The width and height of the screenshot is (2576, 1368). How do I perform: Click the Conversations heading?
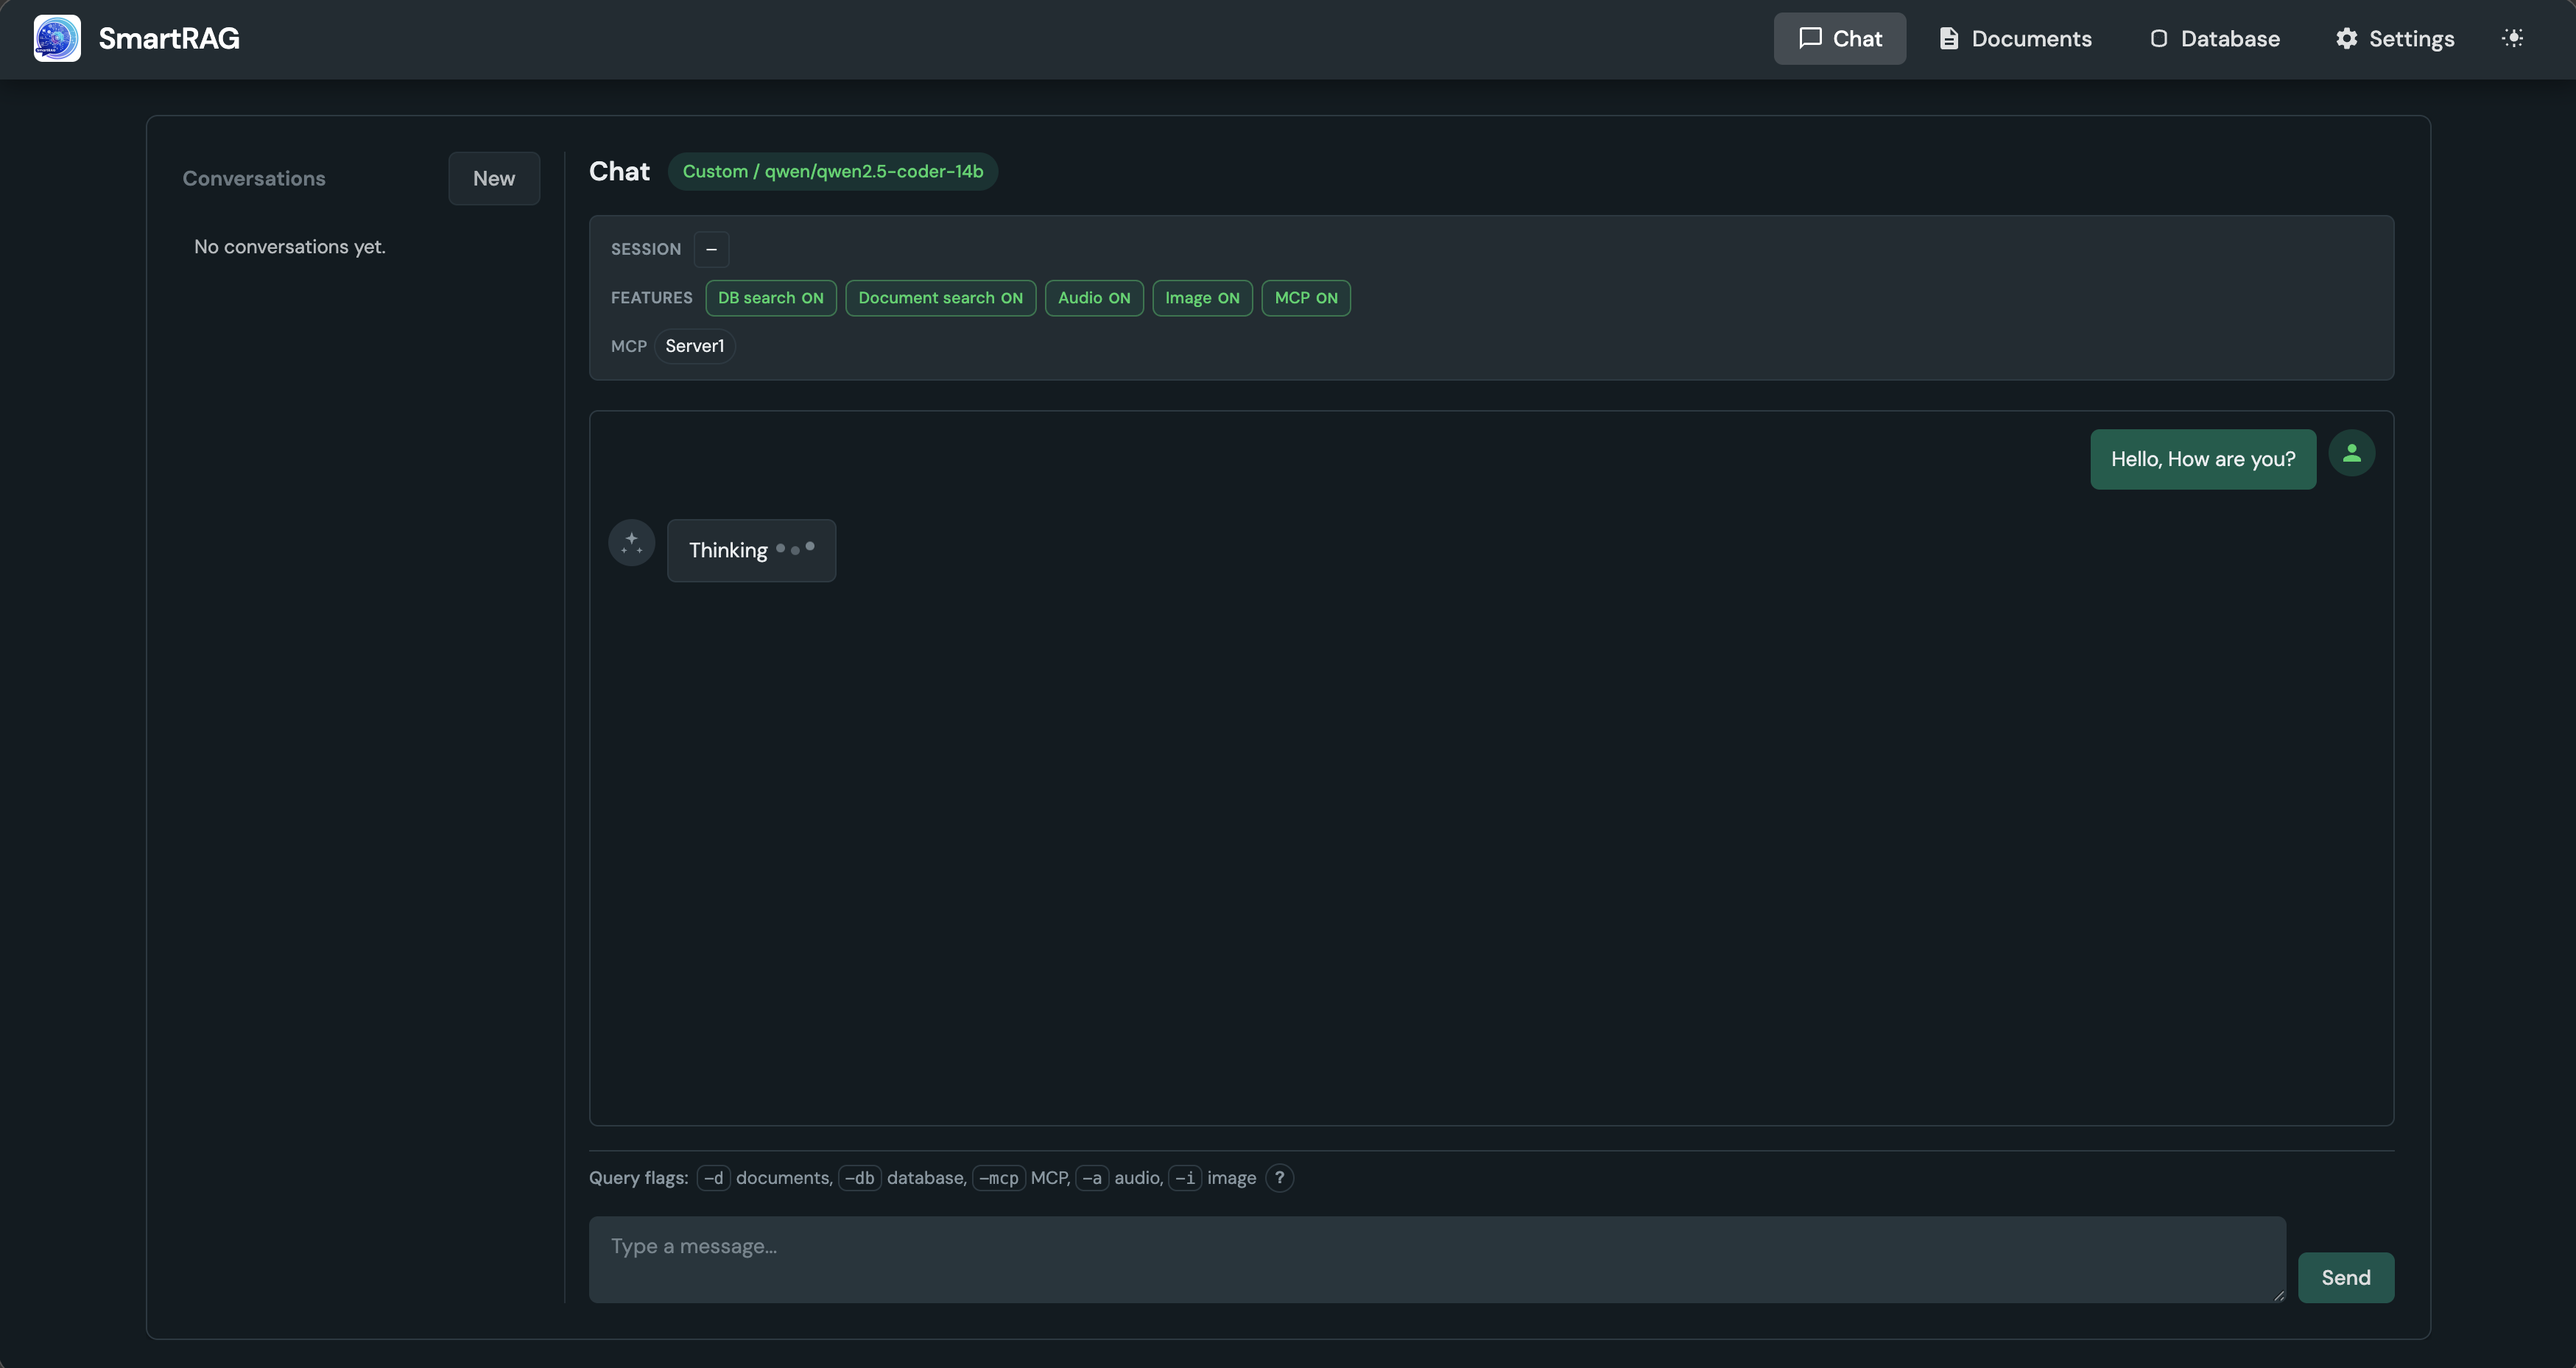pos(254,178)
